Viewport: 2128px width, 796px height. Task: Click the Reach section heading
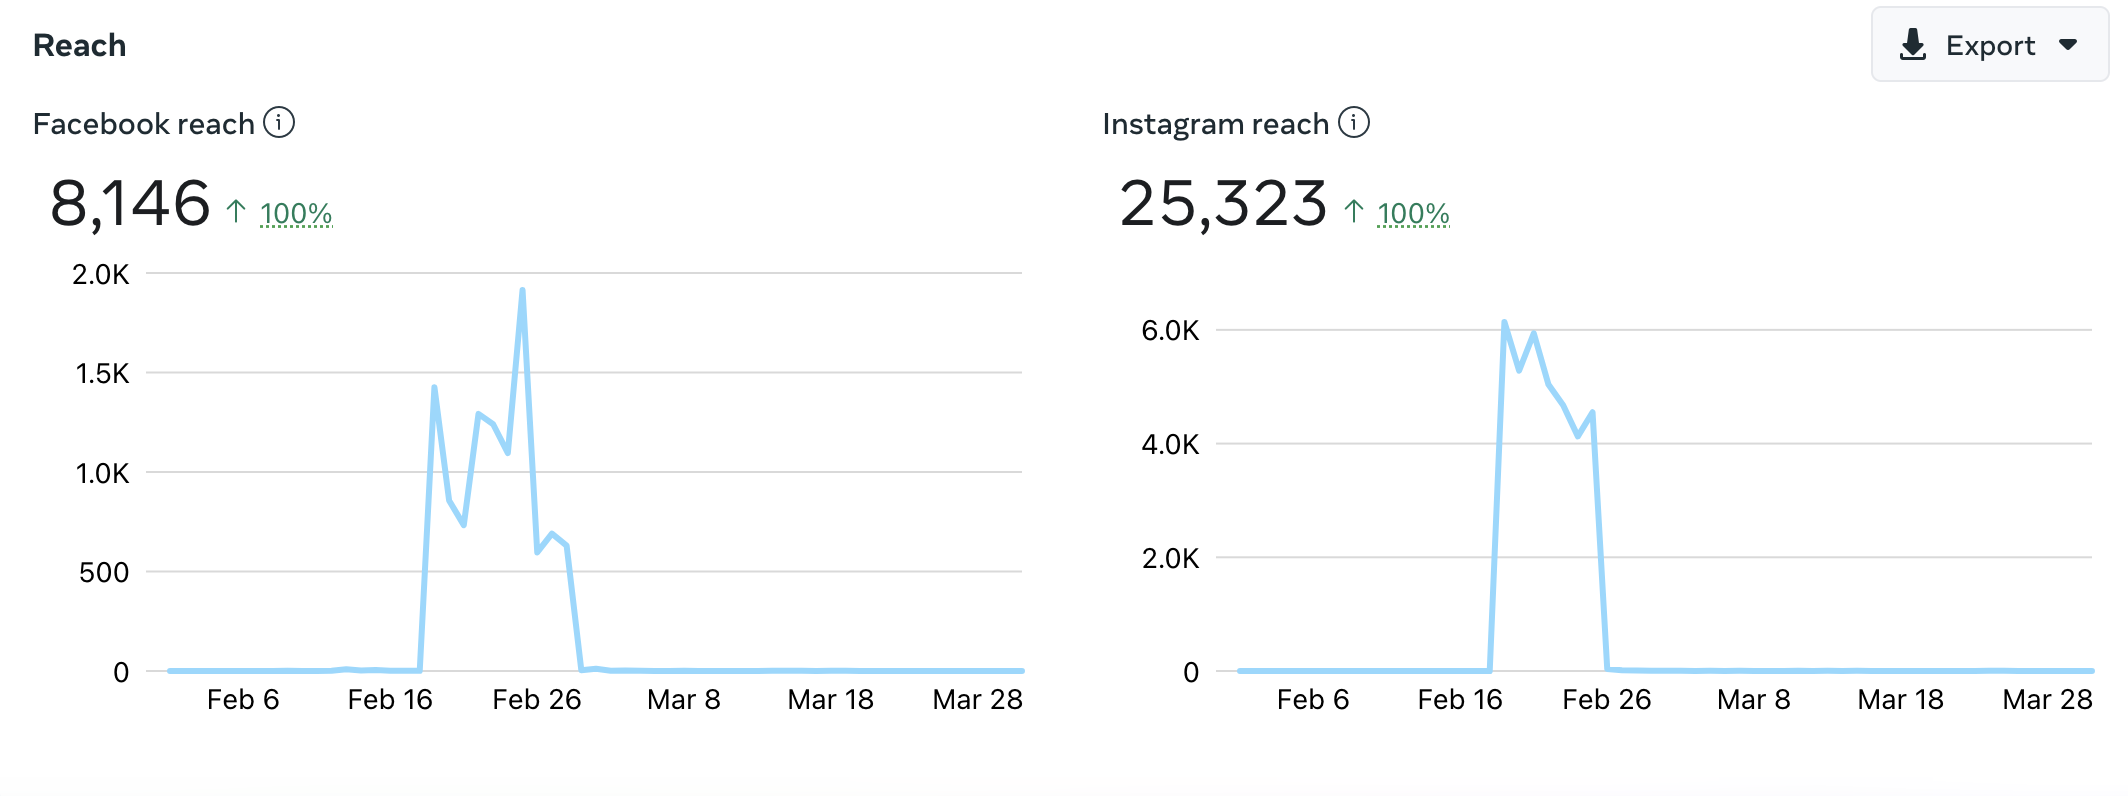tap(80, 46)
